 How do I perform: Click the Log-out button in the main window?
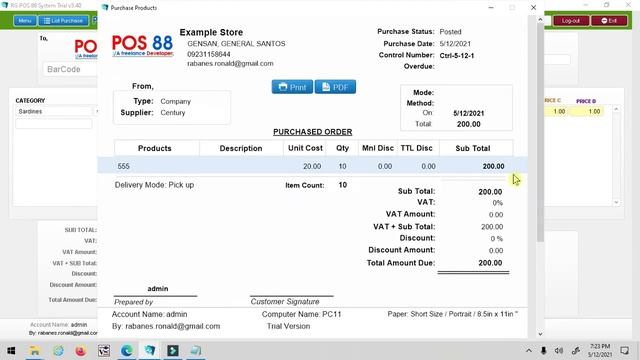pyautogui.click(x=571, y=21)
